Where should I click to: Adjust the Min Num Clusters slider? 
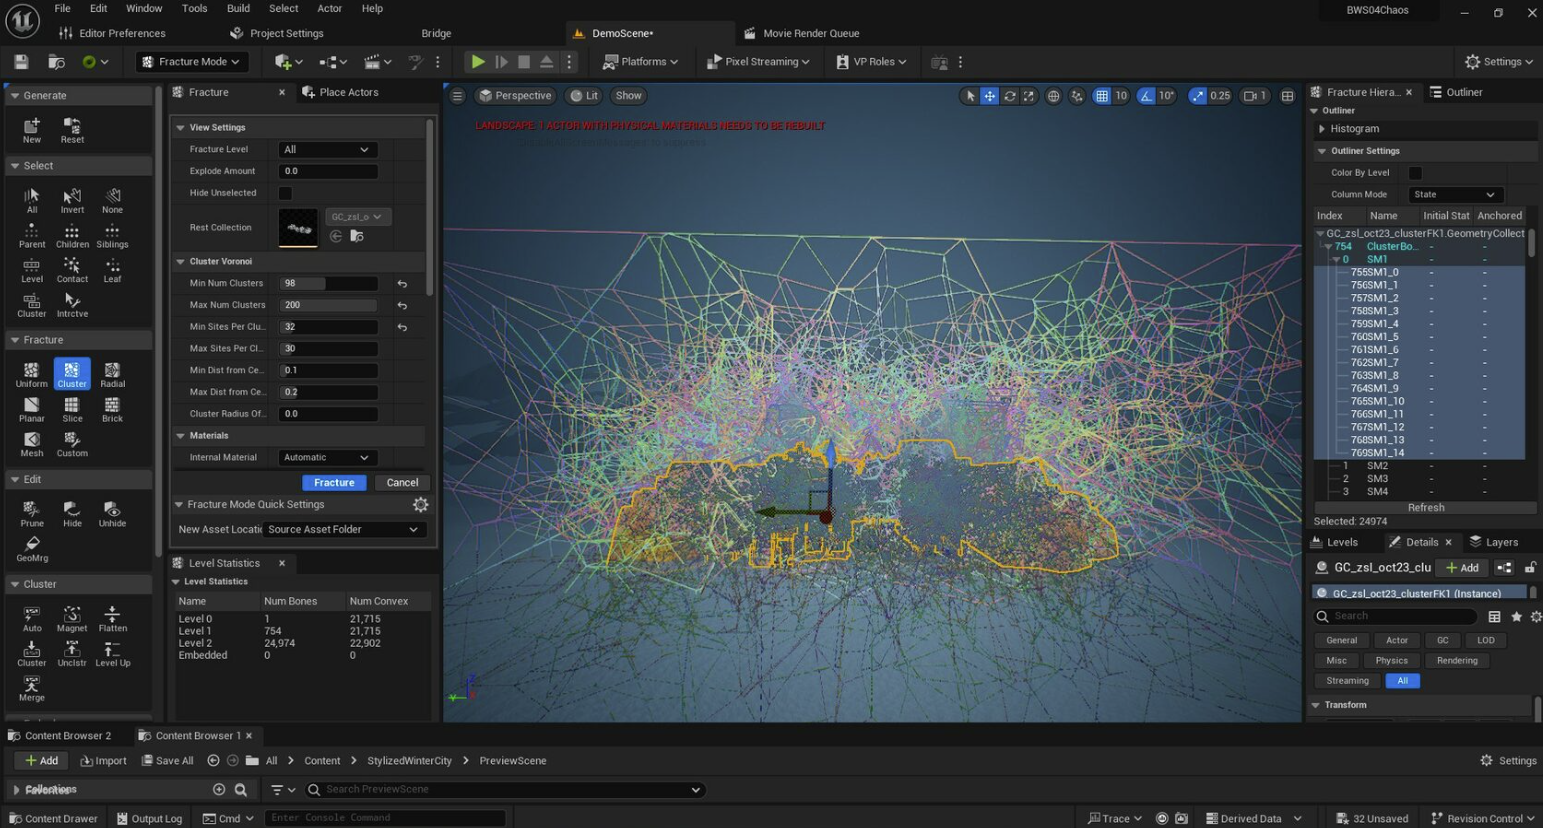coord(328,284)
